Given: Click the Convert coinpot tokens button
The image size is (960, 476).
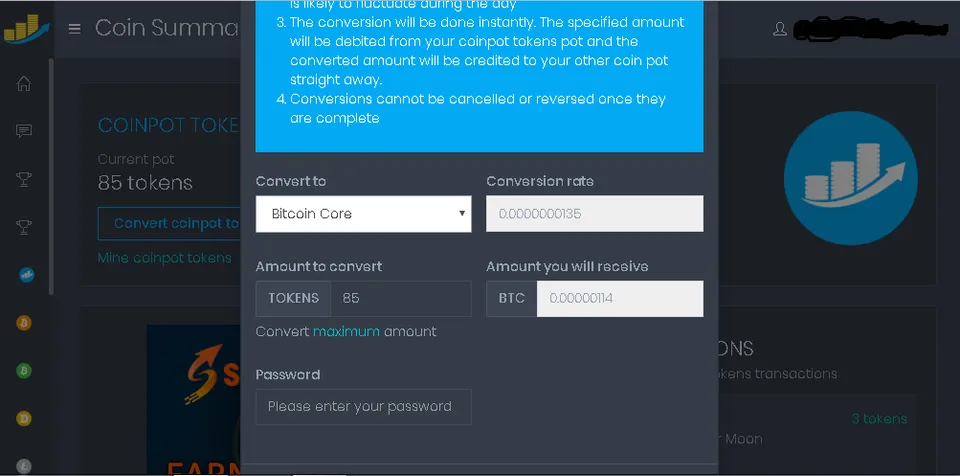Looking at the screenshot, I should coord(169,224).
